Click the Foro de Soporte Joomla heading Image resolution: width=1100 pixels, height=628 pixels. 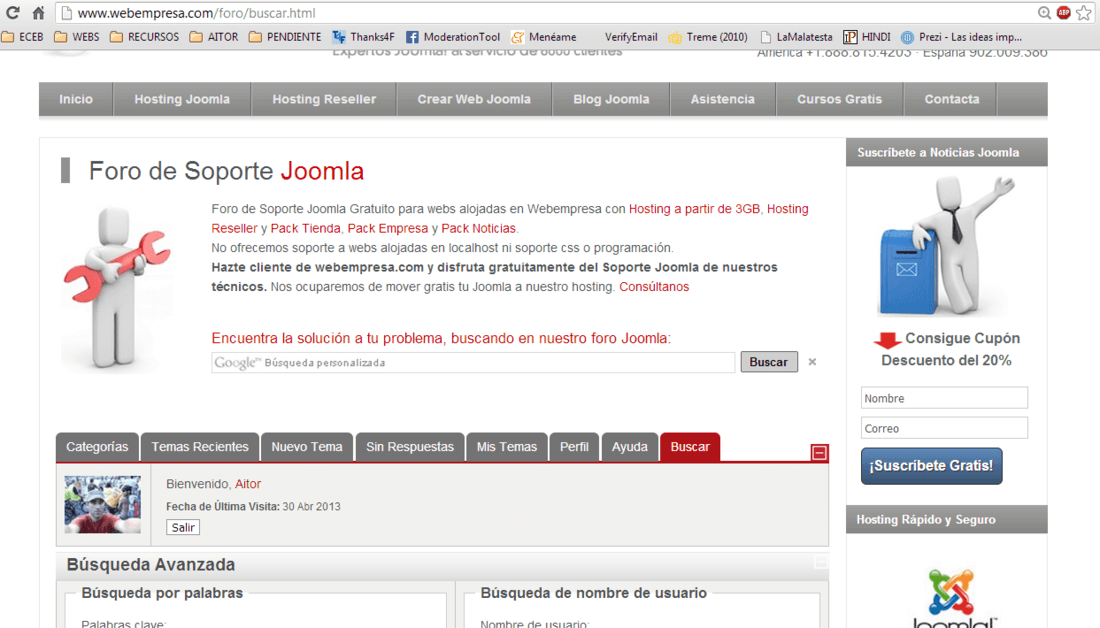[x=226, y=171]
